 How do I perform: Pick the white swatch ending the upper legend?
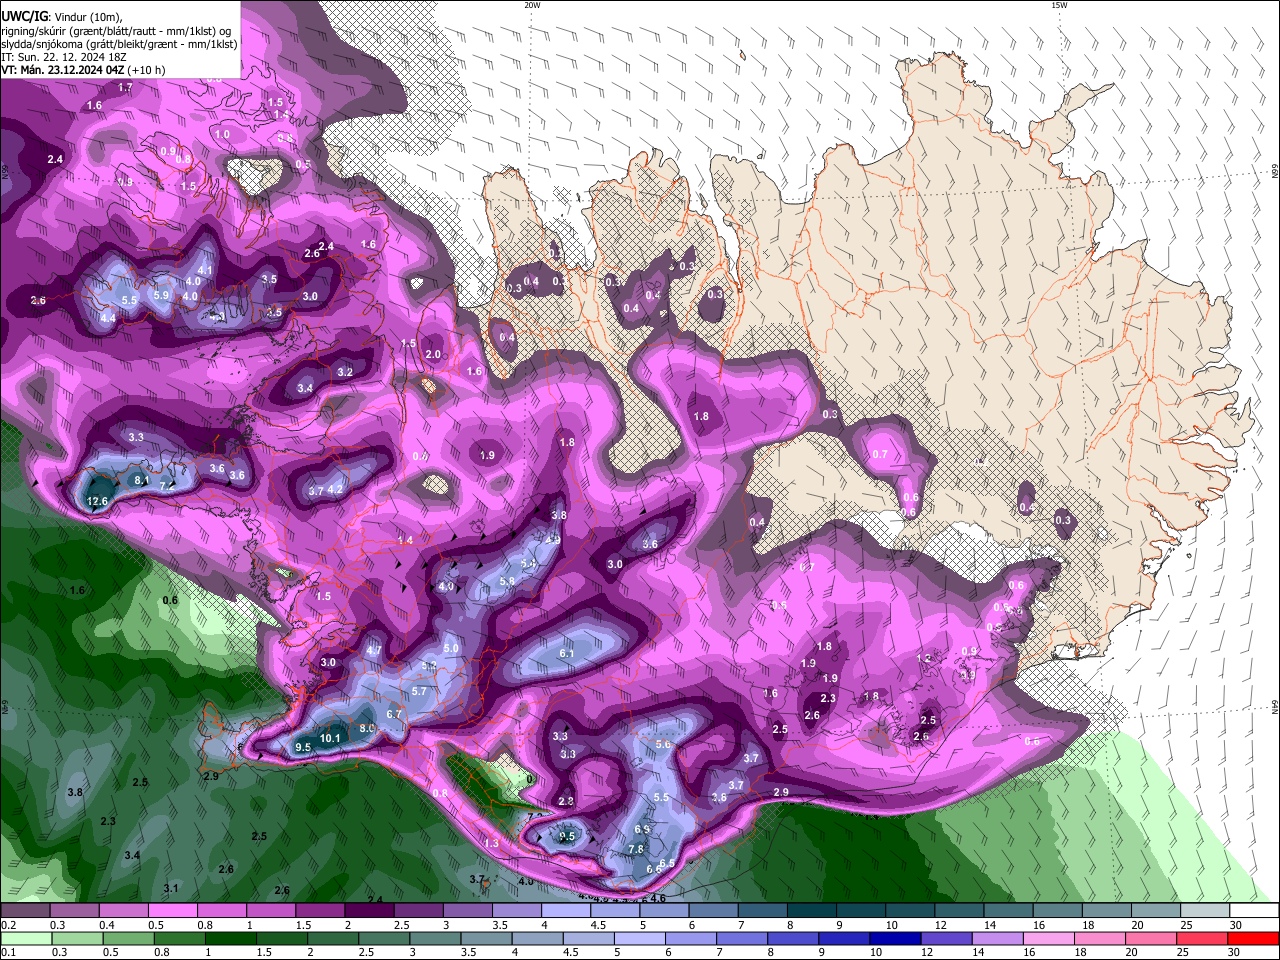coord(1255,911)
